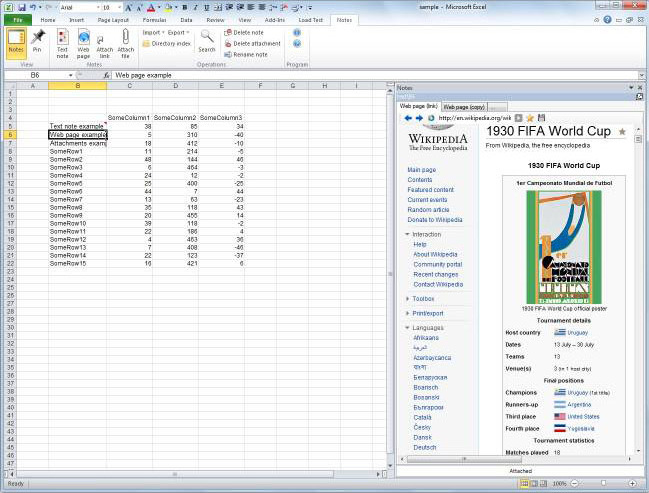
Task: Click the zoom slider in status bar
Action: point(603,483)
